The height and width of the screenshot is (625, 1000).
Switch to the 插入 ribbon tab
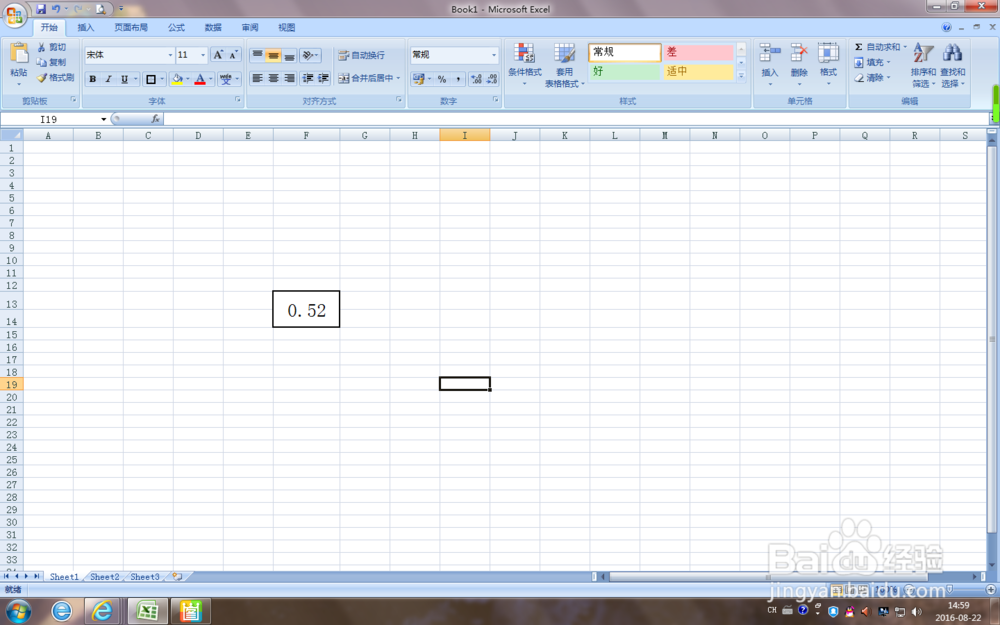[85, 27]
